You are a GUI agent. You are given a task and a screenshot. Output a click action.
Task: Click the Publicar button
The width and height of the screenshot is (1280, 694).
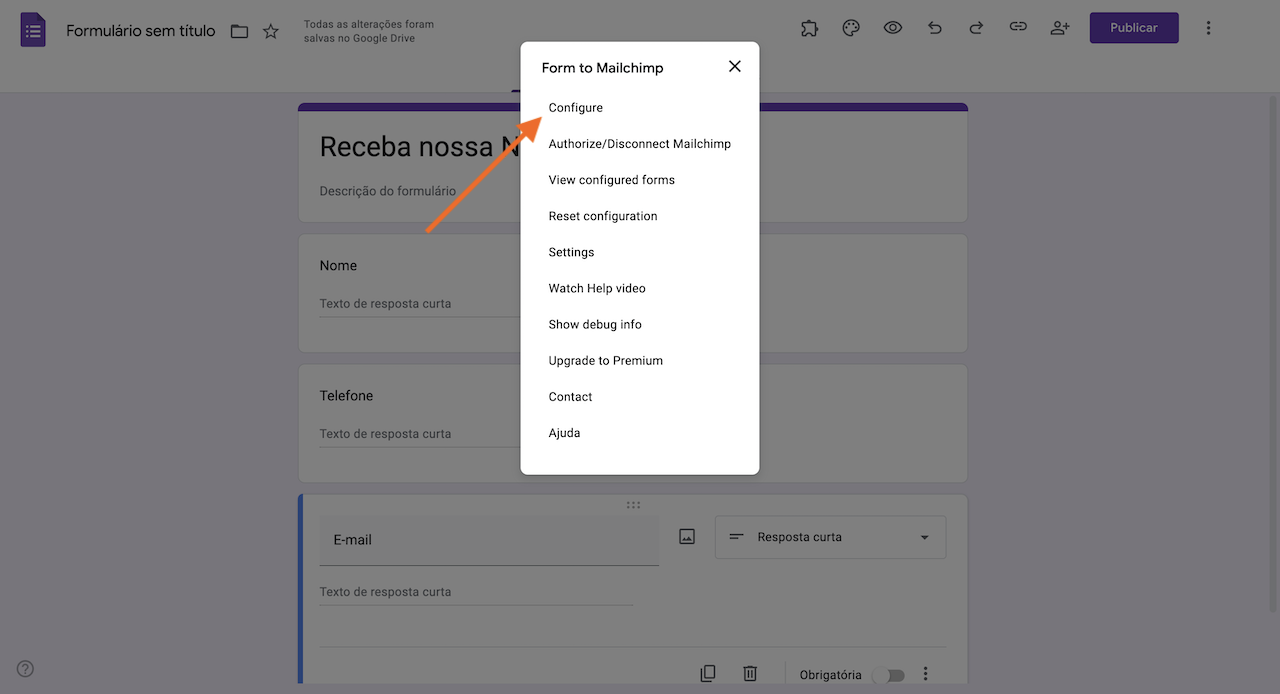click(1134, 28)
